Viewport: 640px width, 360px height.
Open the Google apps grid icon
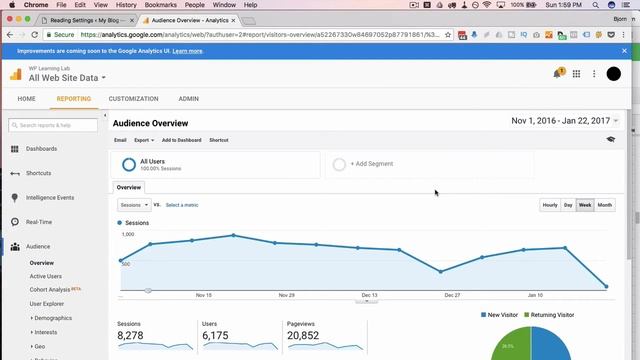pyautogui.click(x=576, y=74)
